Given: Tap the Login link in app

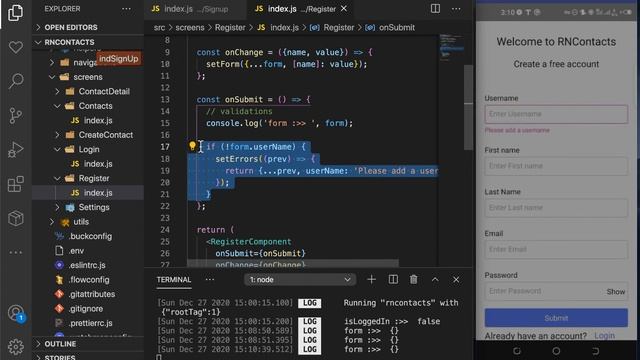Looking at the screenshot, I should tap(604, 336).
